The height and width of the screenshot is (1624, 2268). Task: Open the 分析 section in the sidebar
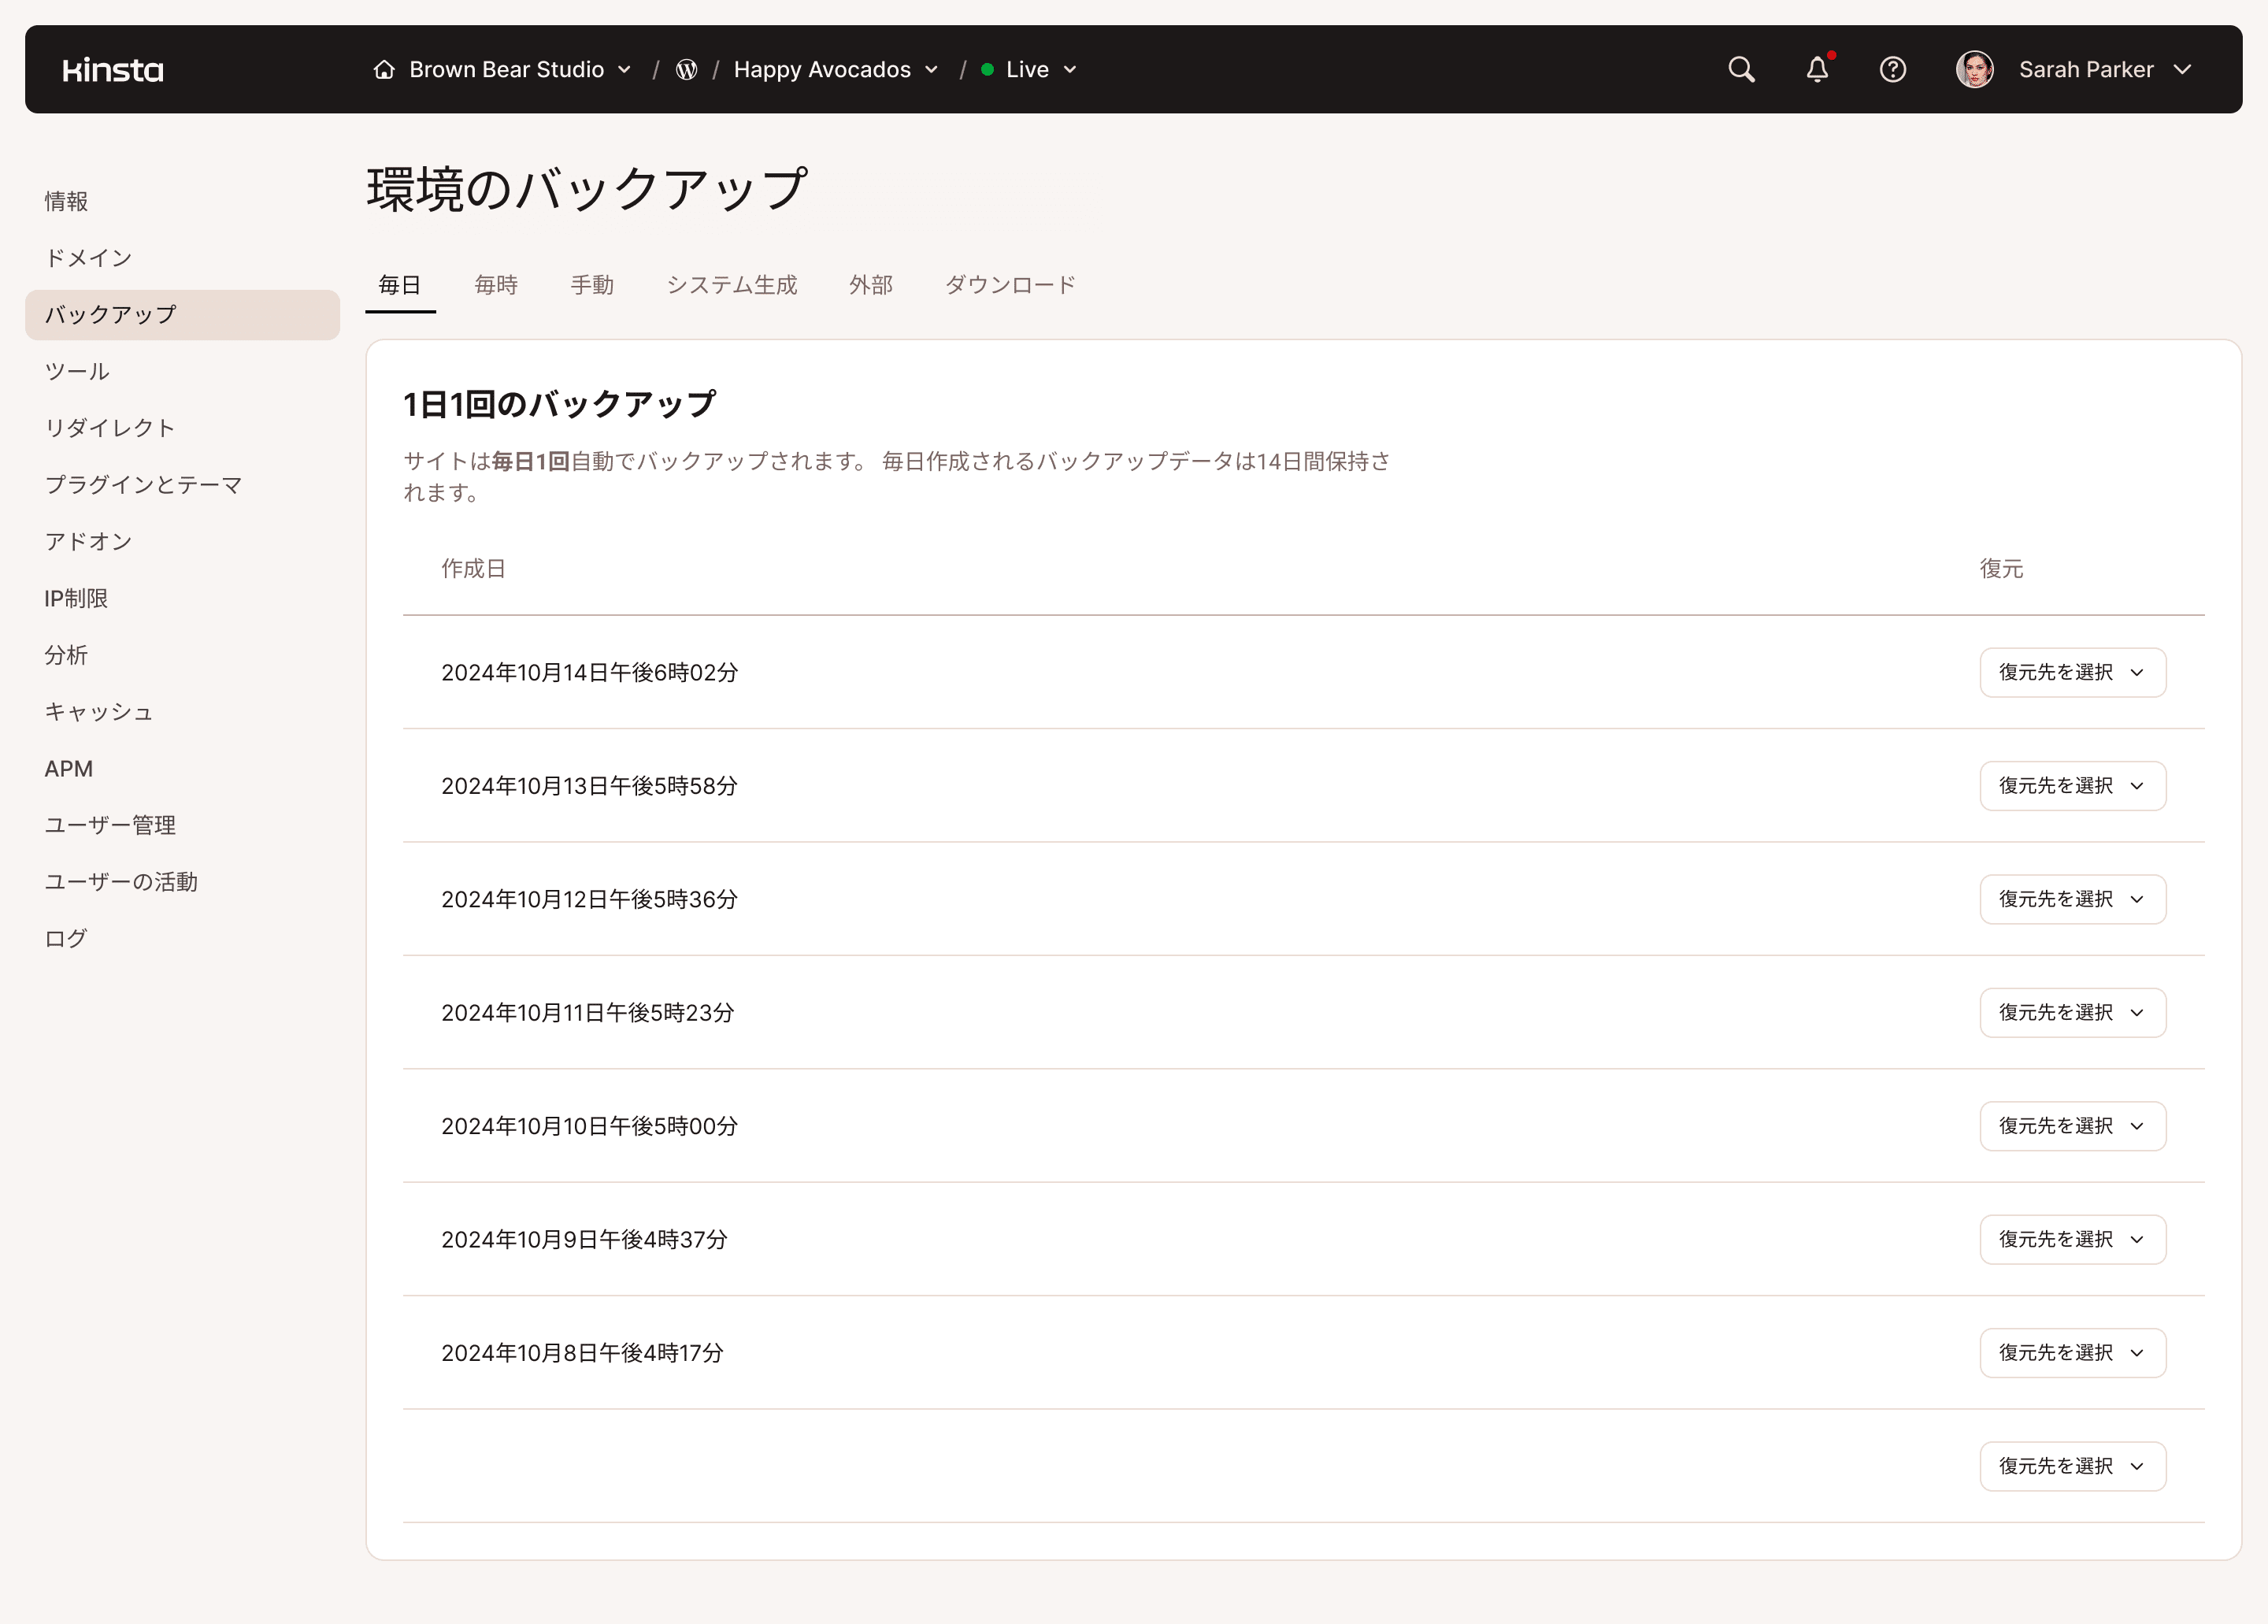(66, 655)
